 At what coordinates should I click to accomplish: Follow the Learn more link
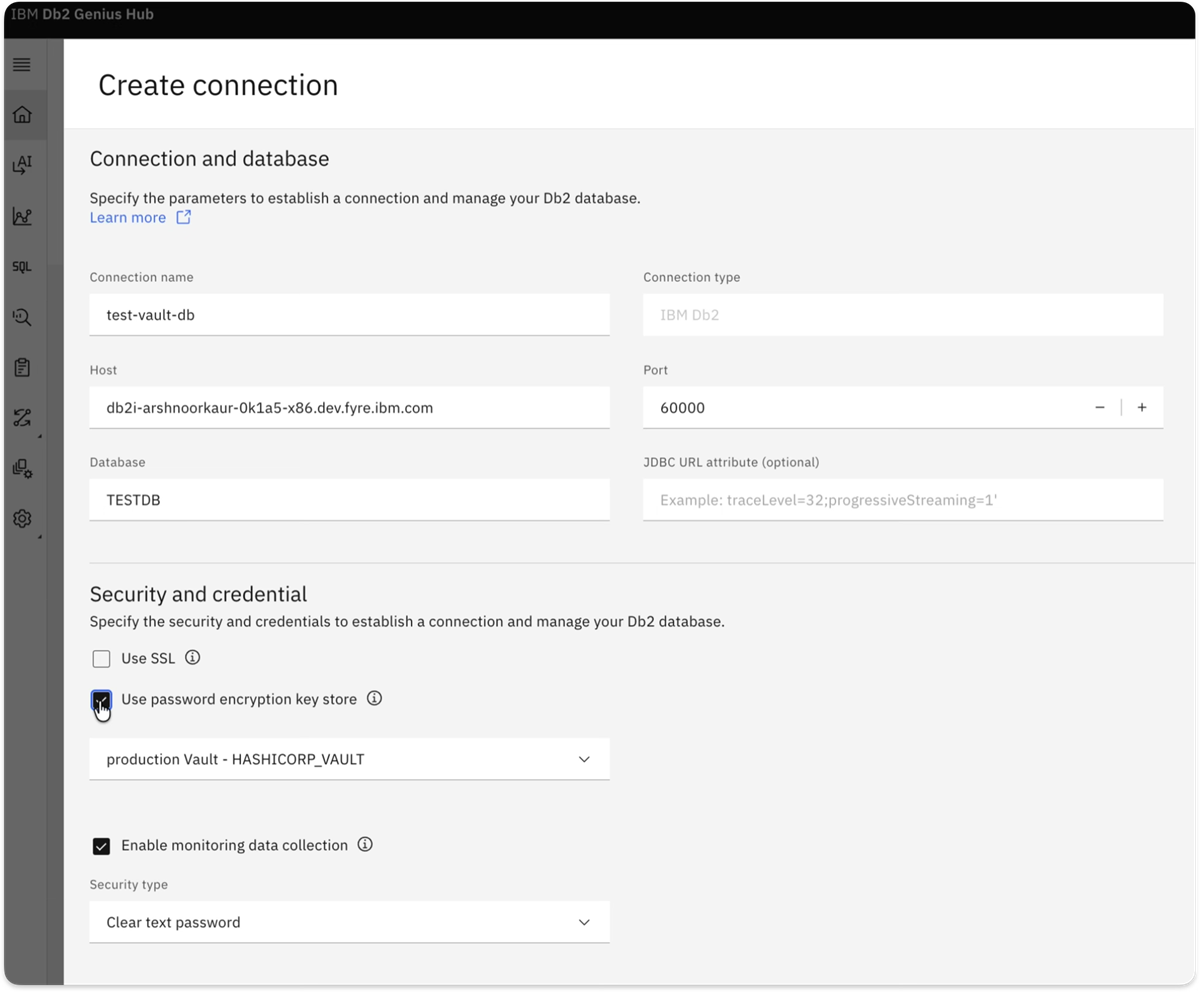[x=128, y=217]
